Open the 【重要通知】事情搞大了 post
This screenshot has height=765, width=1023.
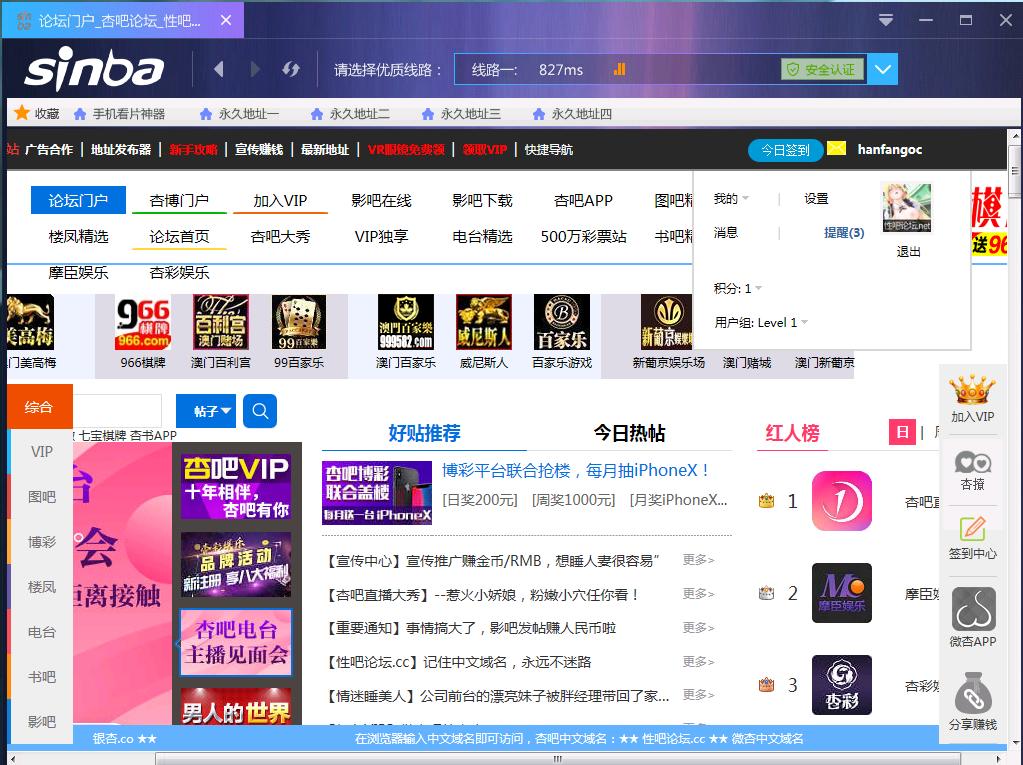click(x=470, y=628)
